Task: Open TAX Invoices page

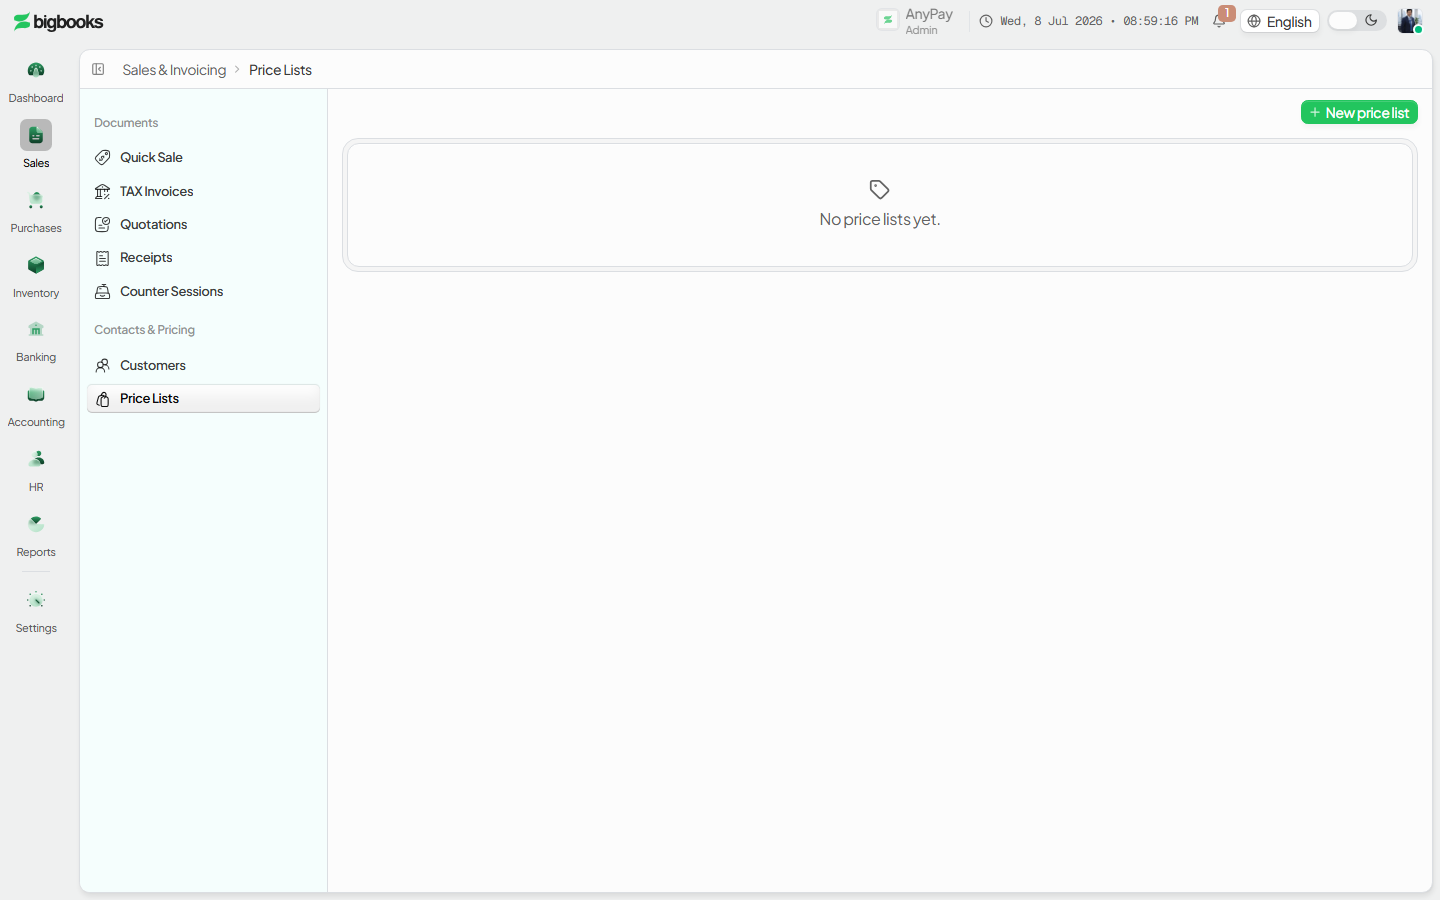Action: [204, 191]
